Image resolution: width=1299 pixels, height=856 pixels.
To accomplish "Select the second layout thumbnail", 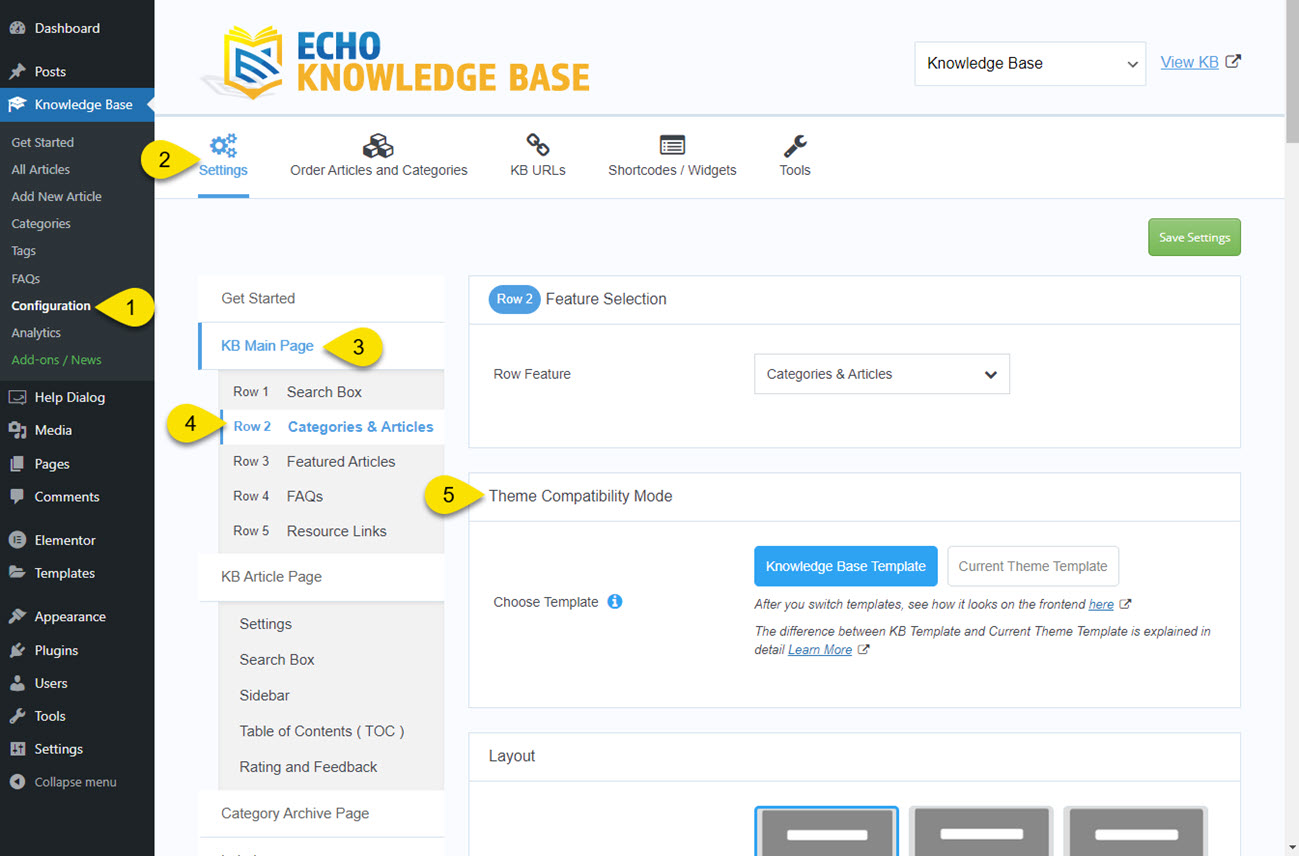I will 981,831.
